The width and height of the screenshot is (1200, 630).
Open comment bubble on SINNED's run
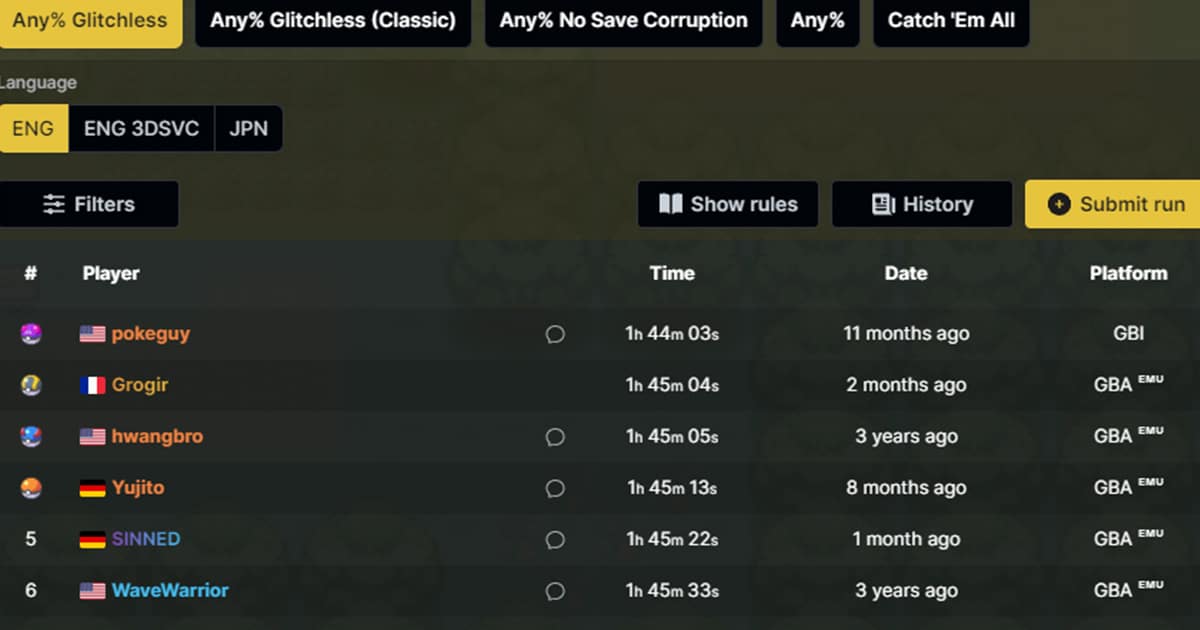[x=555, y=540]
